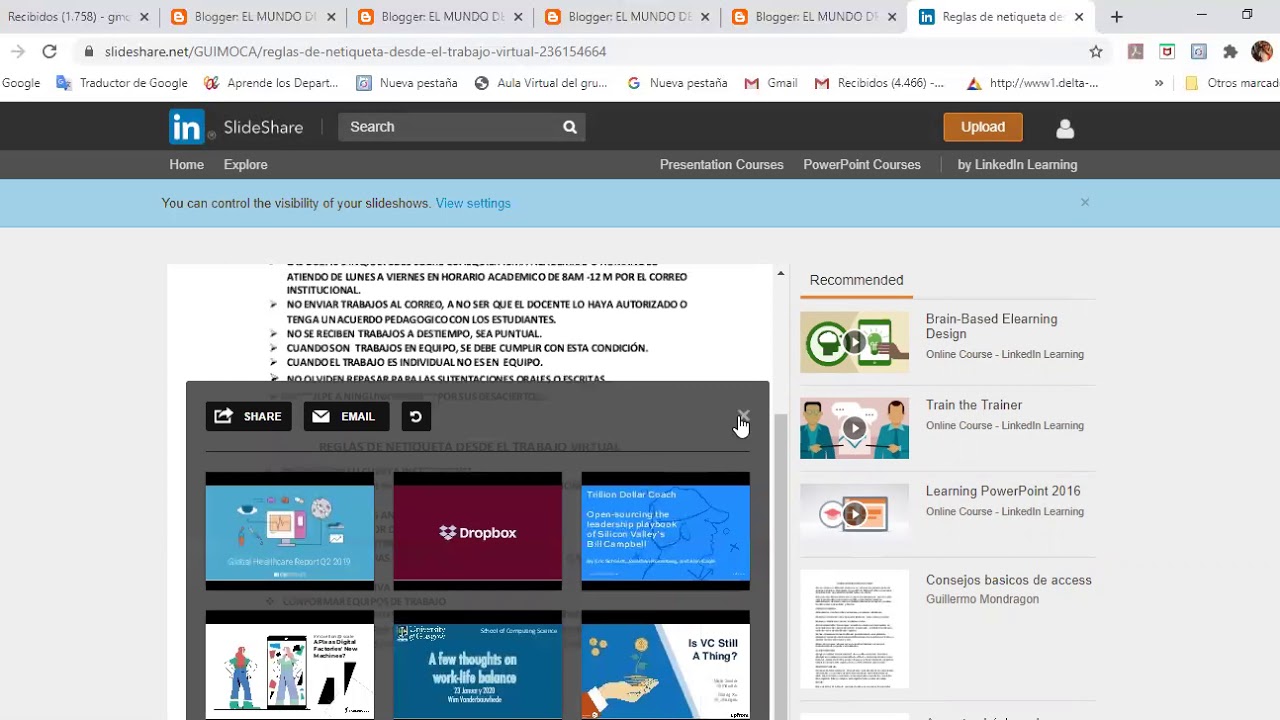Open work-life balance presentation thumbnail
Screen dimensions: 1280x720
point(478,665)
